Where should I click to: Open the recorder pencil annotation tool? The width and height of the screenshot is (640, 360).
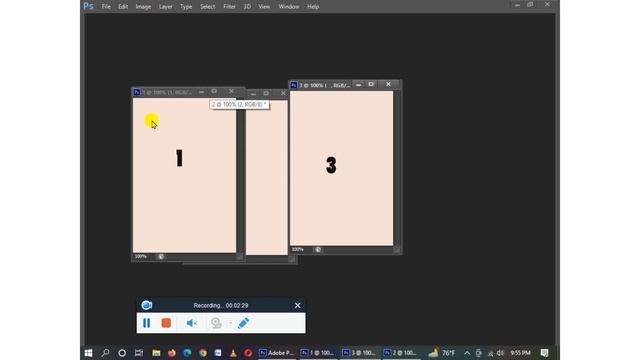point(244,323)
